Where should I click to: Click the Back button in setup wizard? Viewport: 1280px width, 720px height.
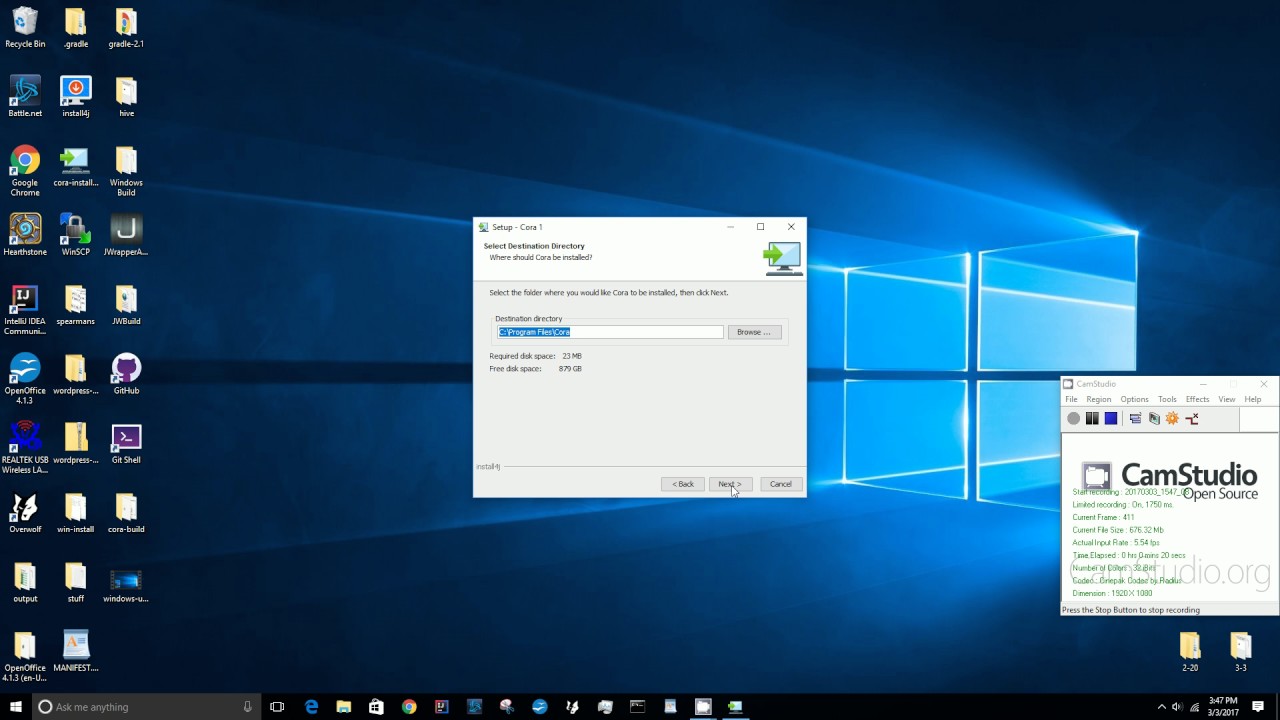(x=682, y=484)
